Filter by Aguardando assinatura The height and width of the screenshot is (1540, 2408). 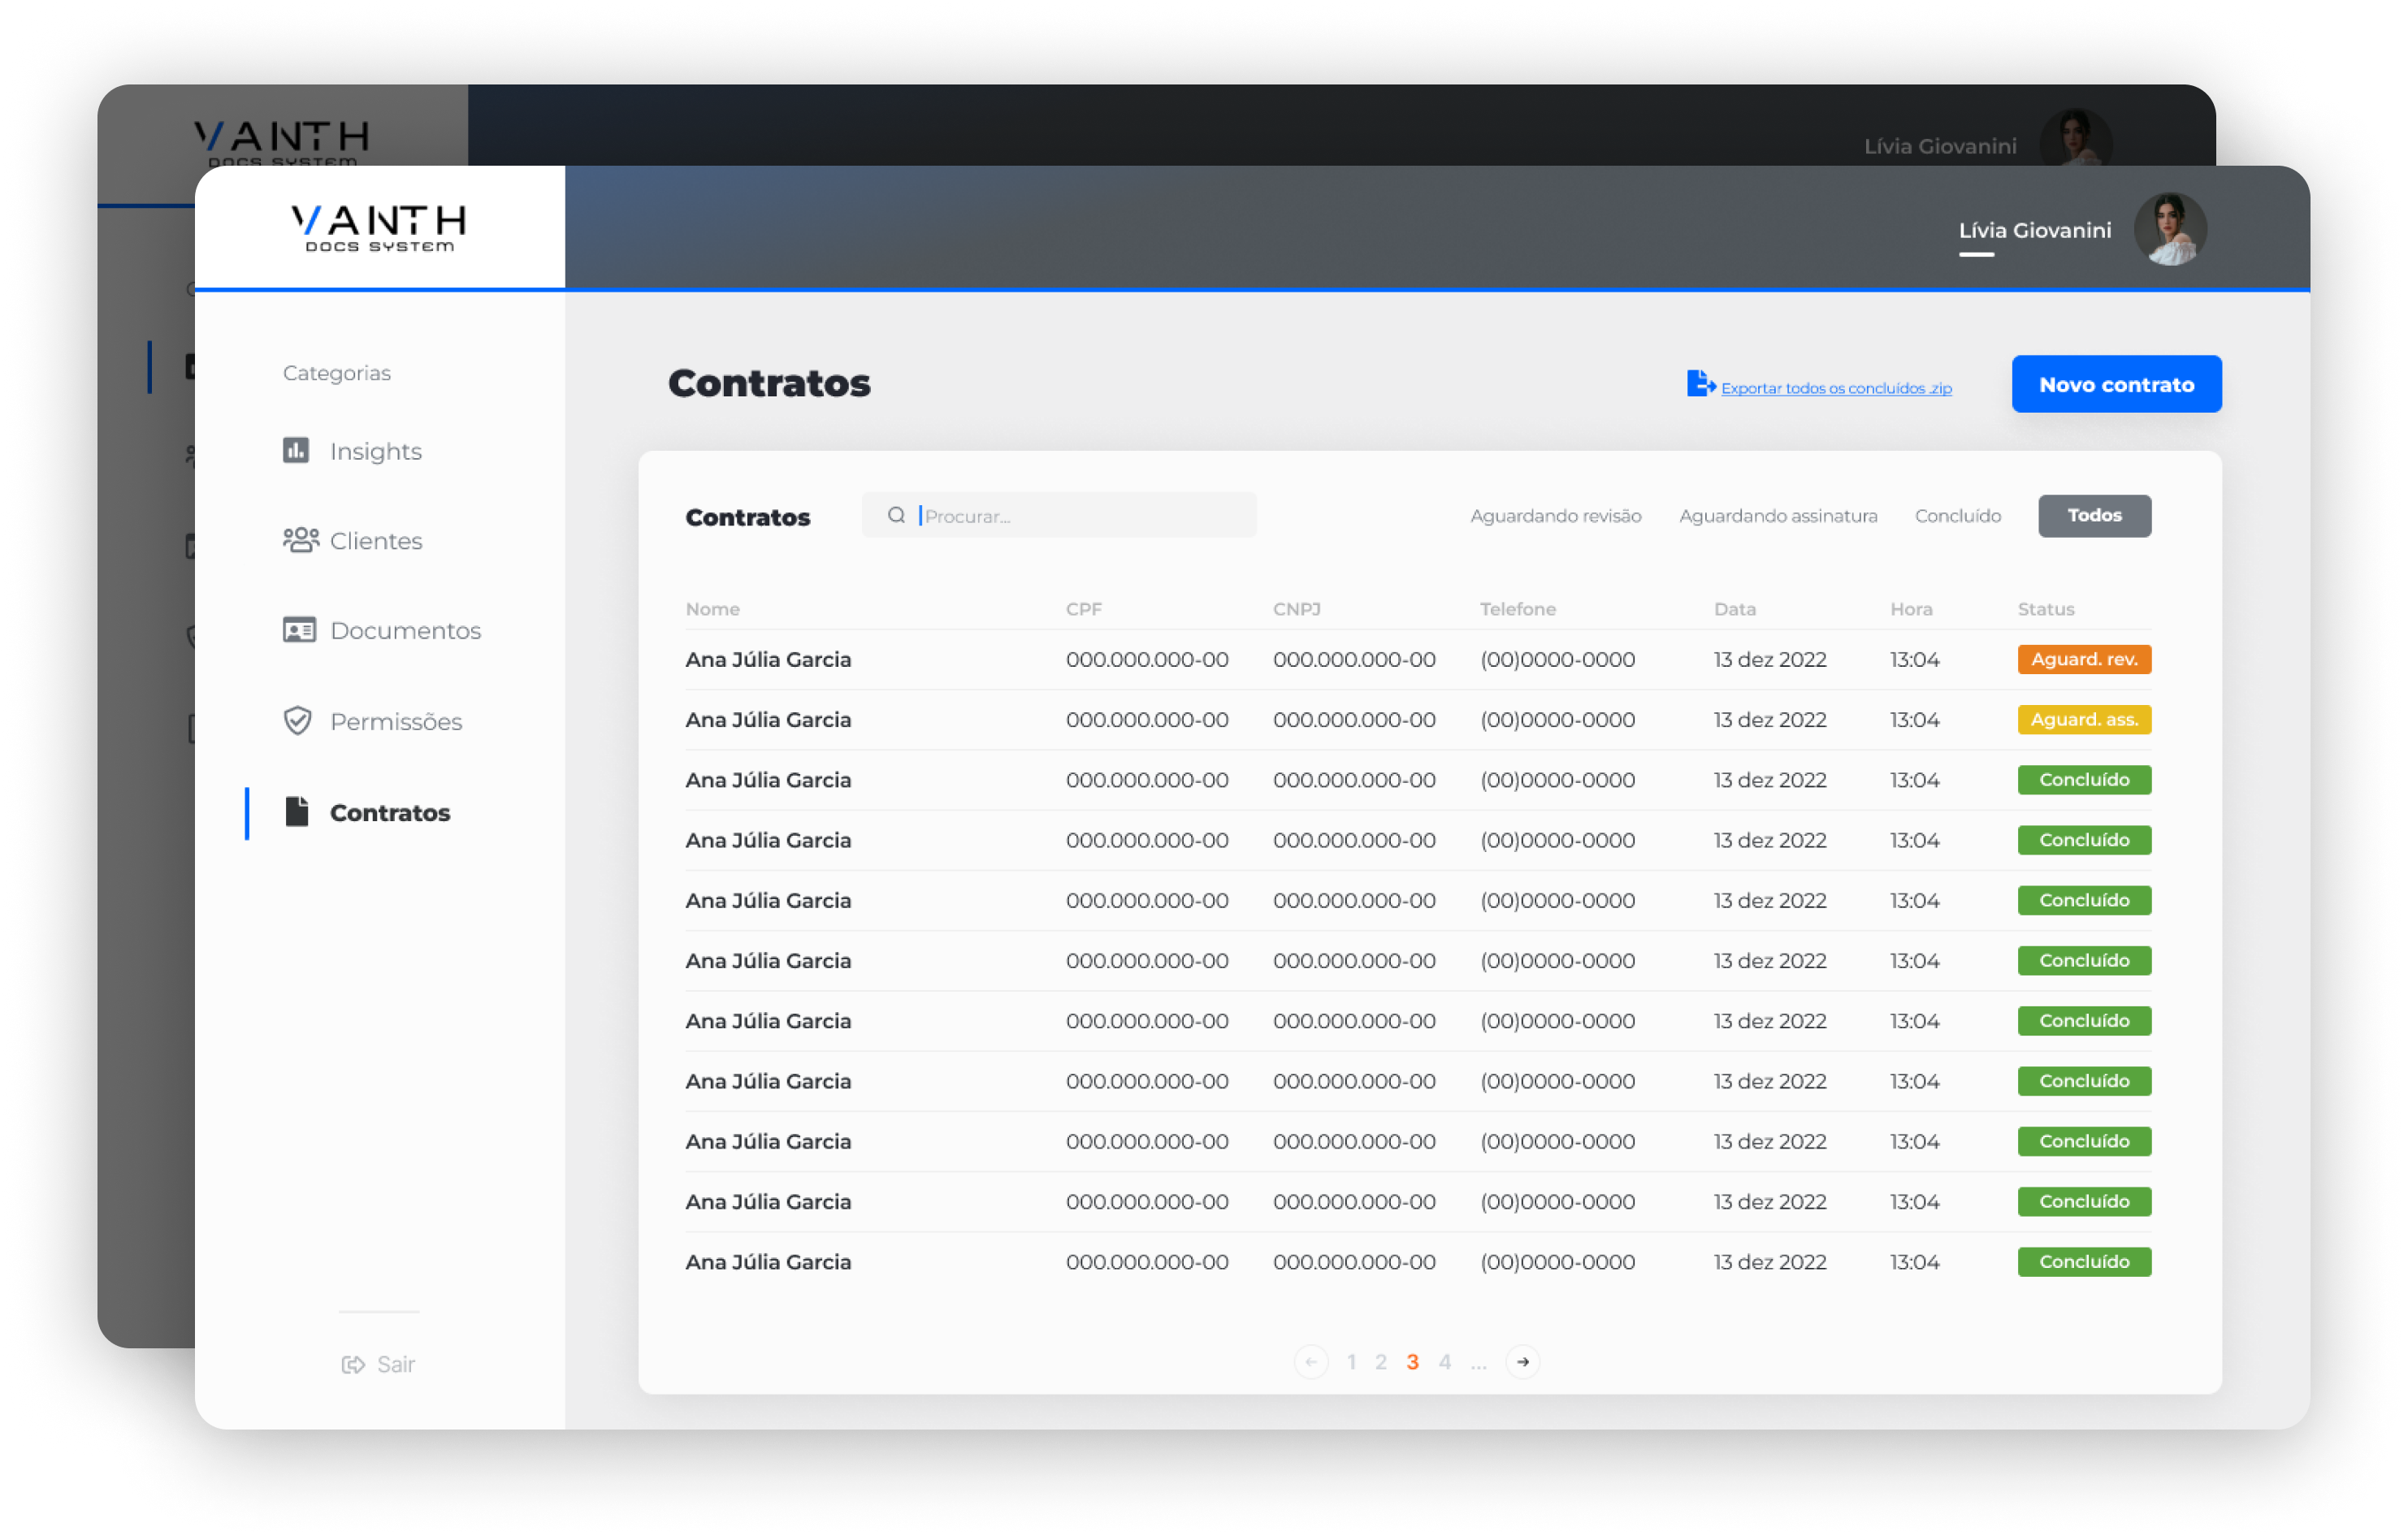pos(1778,515)
